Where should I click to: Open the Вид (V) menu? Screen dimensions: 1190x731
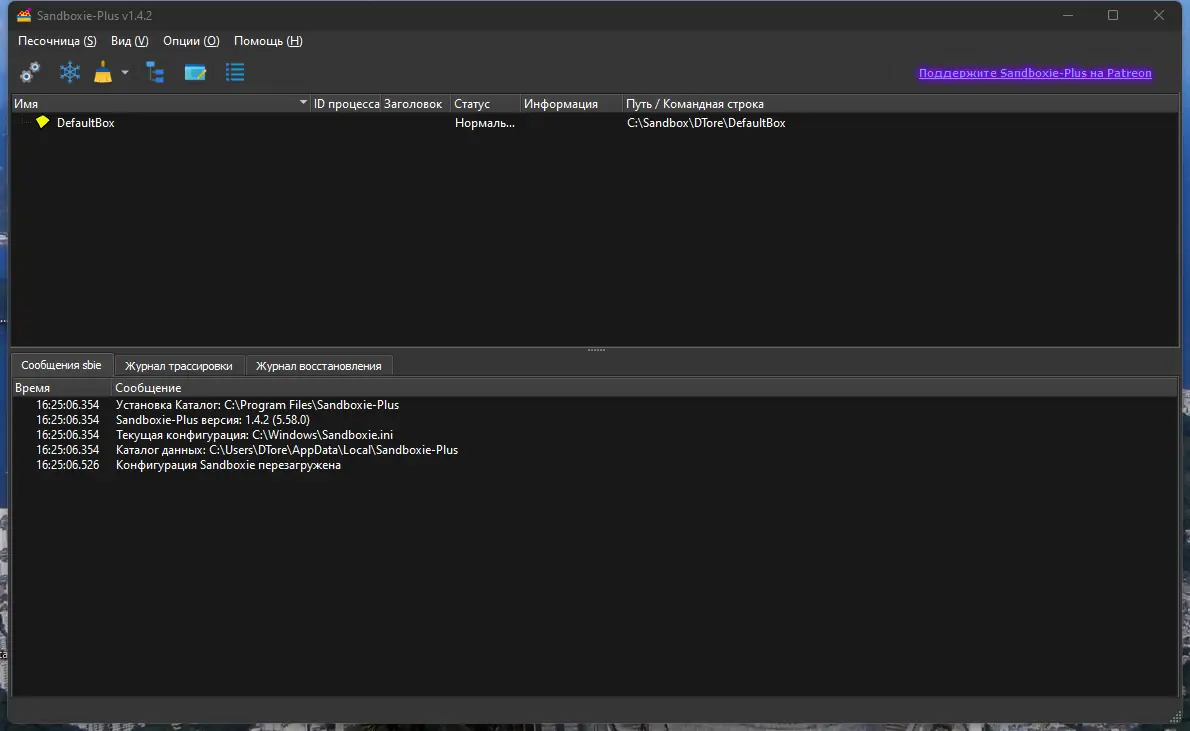129,41
